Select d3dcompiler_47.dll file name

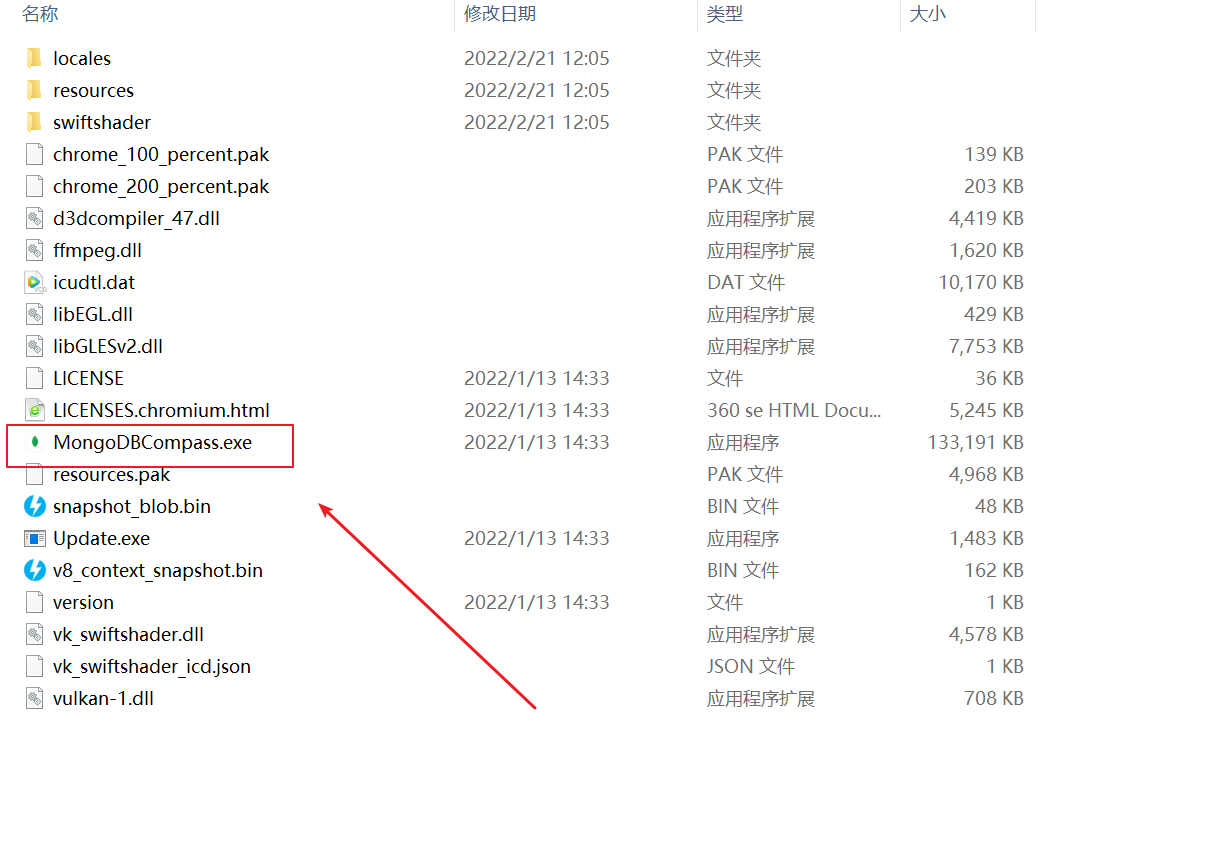[136, 218]
